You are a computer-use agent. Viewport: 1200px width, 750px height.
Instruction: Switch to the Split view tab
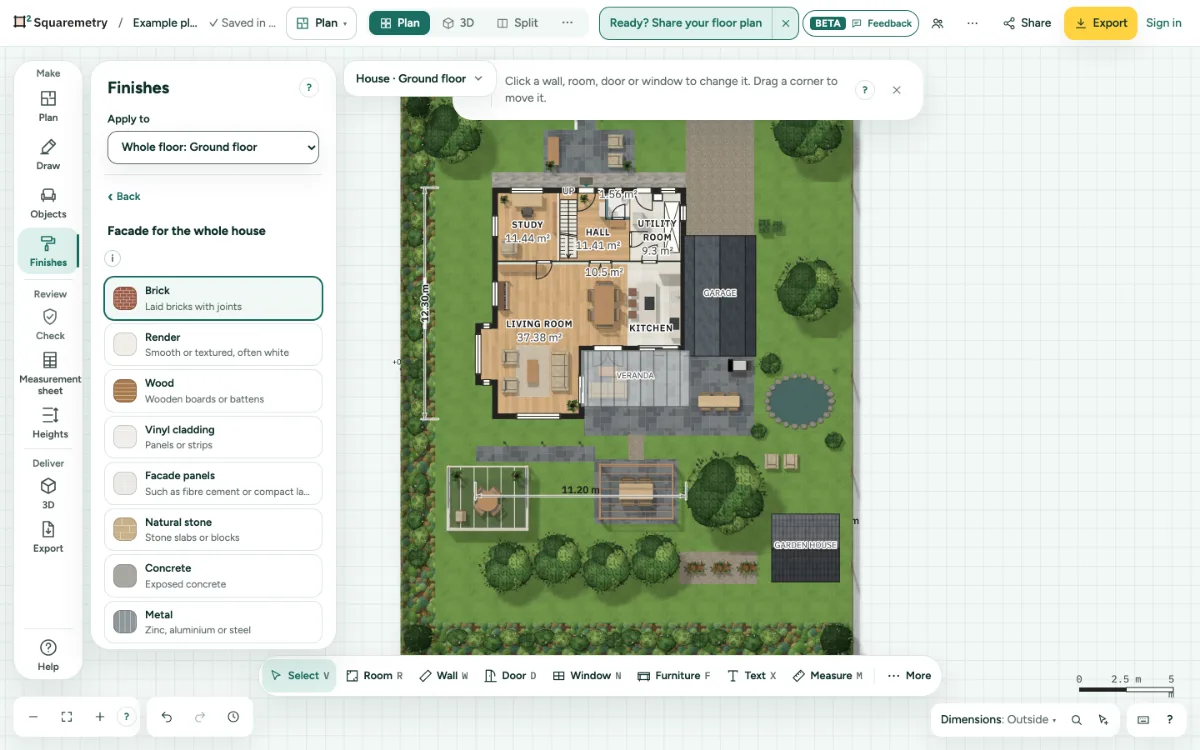517,23
